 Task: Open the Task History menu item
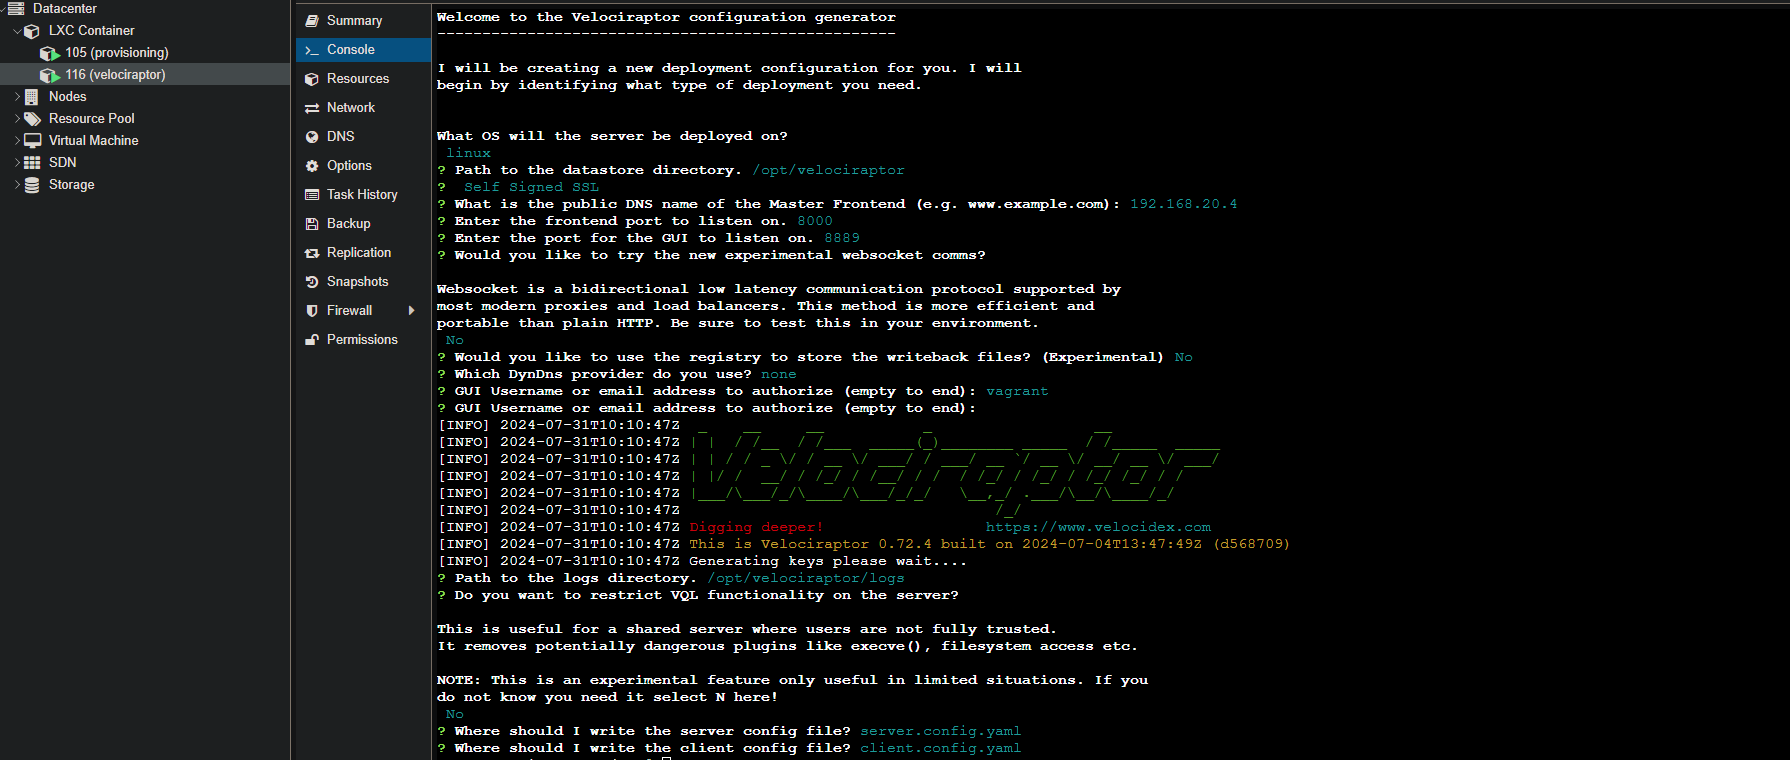[362, 195]
